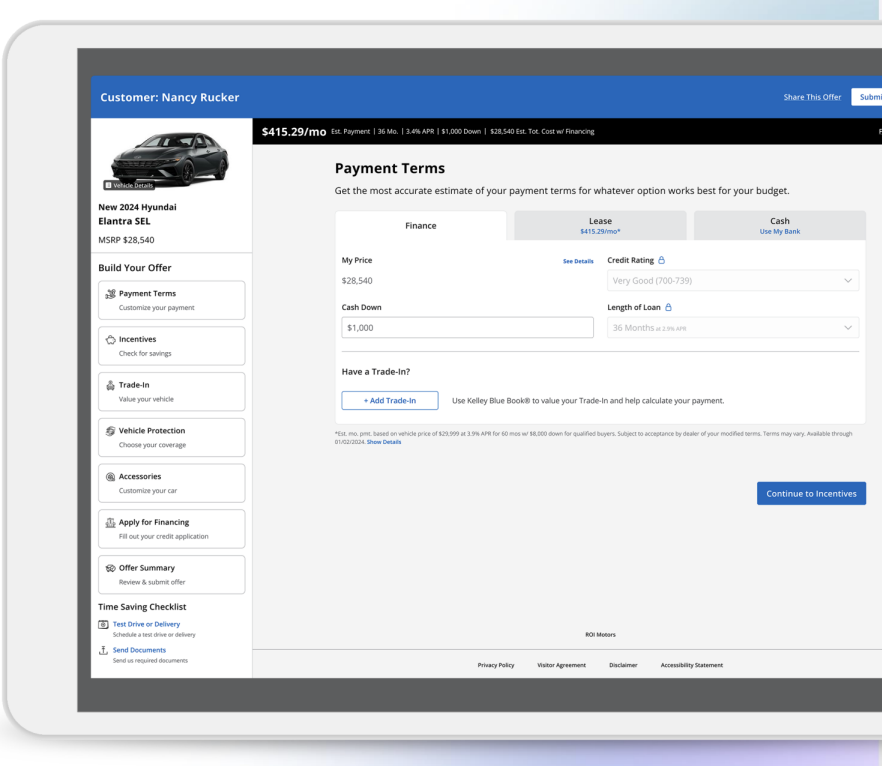Switch to the Cash tab

click(x=780, y=226)
